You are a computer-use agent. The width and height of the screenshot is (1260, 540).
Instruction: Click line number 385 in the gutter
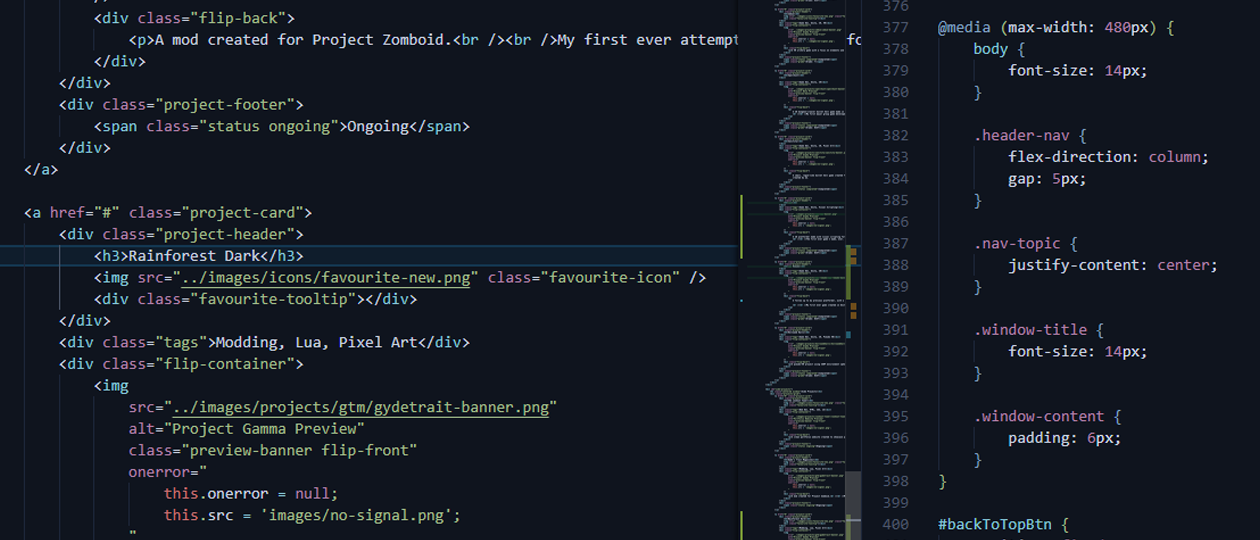[896, 200]
